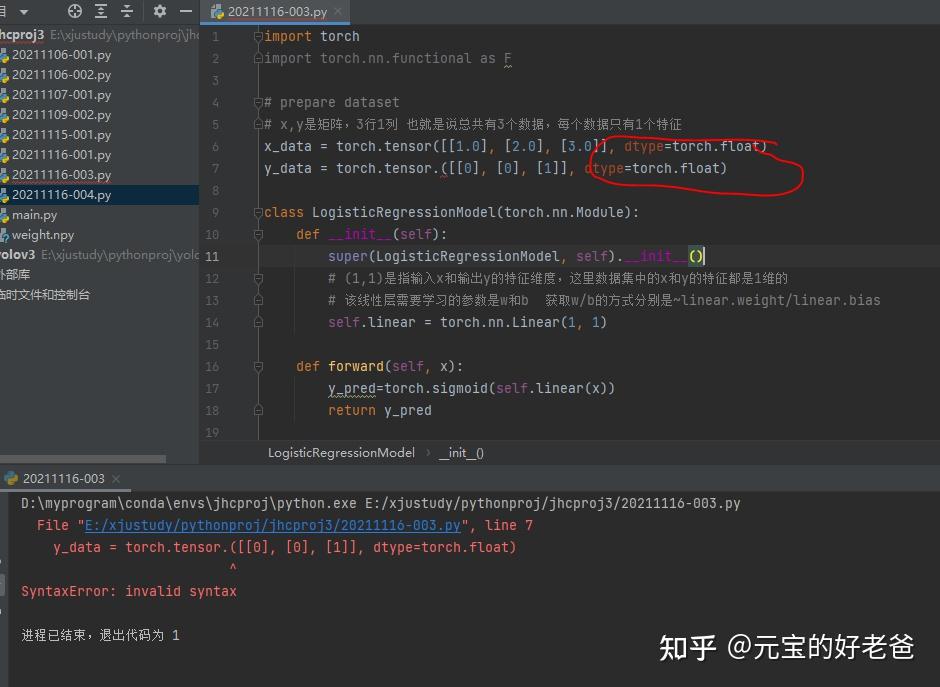
Task: Open the project view dropdown arrow
Action: [x=25, y=11]
